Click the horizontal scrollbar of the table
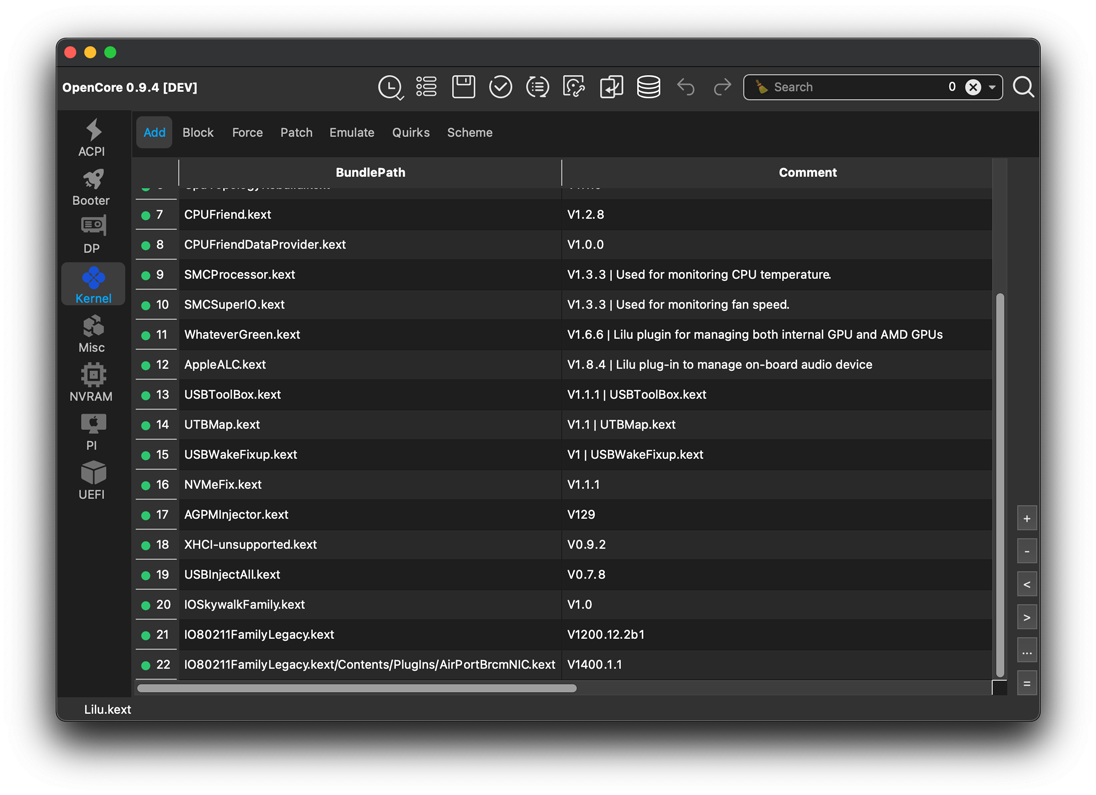 click(x=356, y=688)
